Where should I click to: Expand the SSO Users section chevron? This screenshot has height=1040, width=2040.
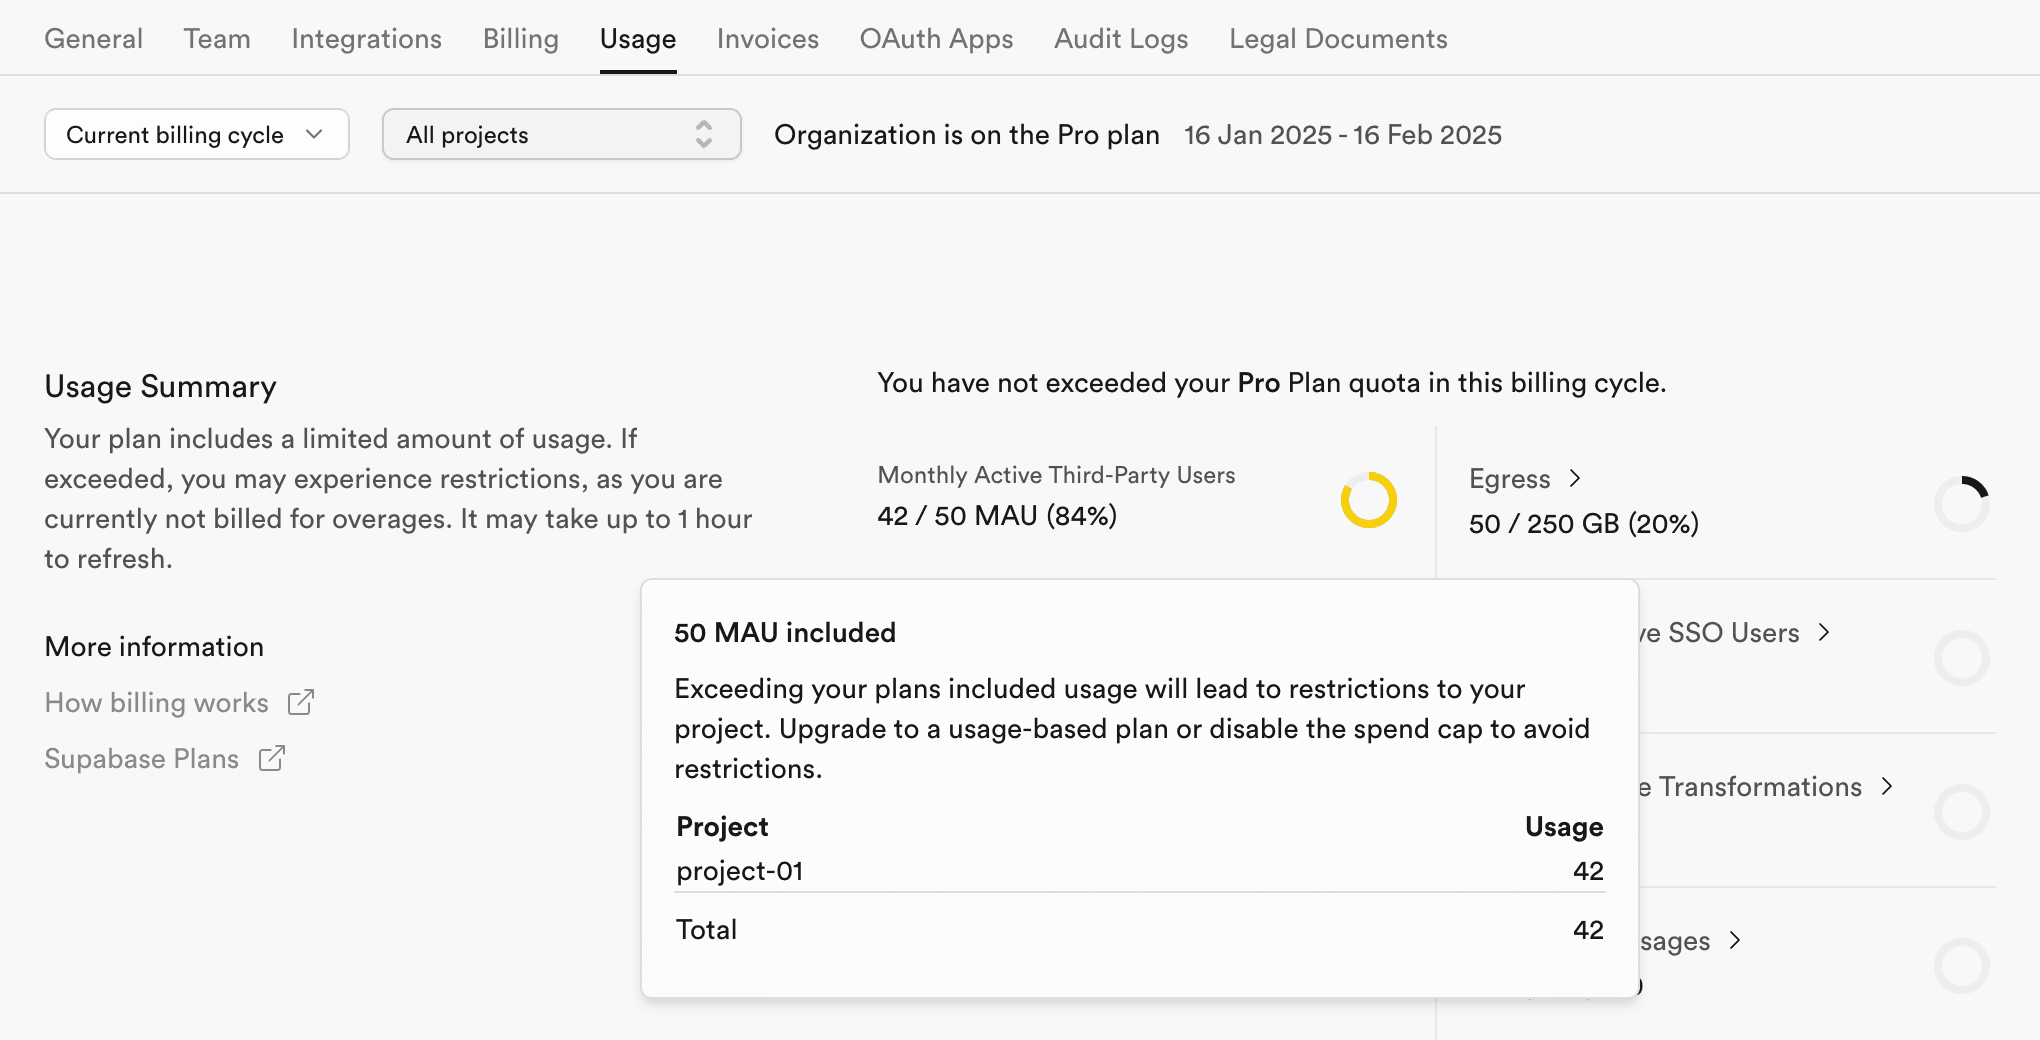coord(1826,632)
